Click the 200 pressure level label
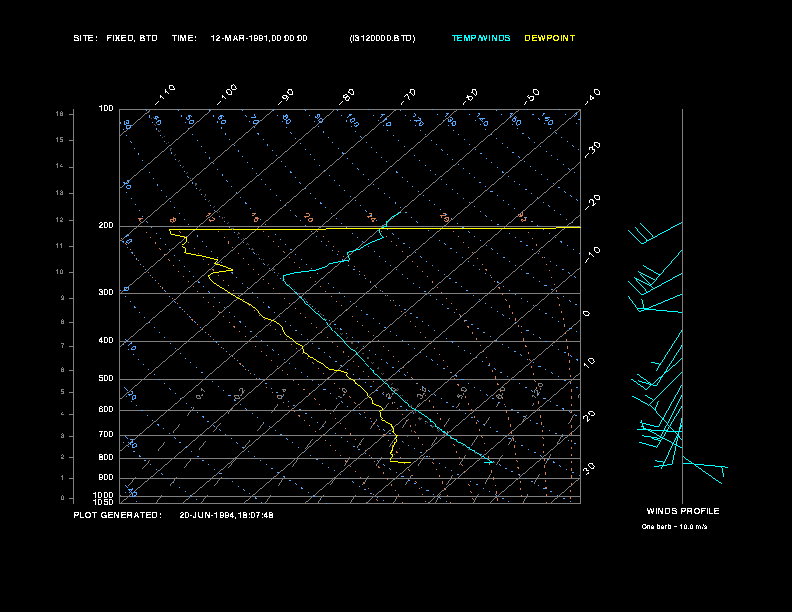792x612 pixels. pos(106,225)
